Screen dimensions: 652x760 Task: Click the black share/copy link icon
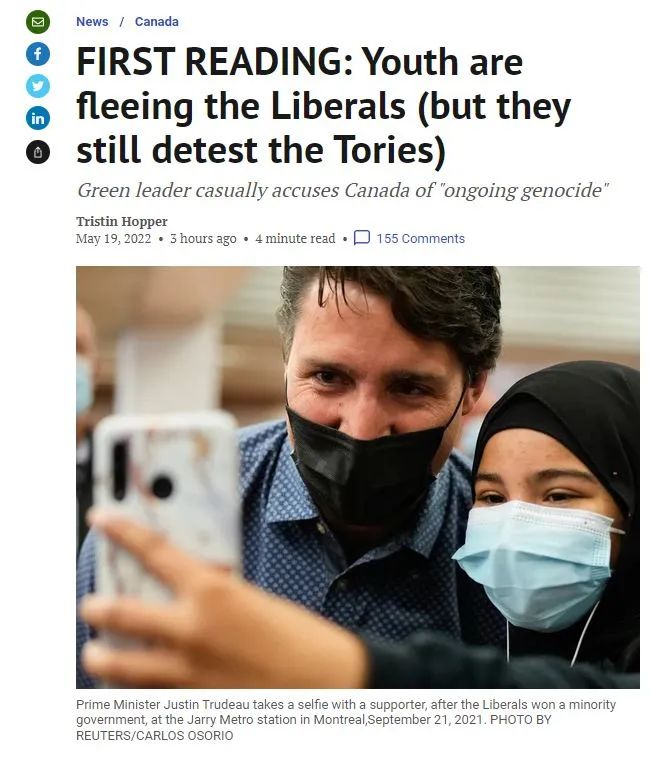tap(38, 152)
